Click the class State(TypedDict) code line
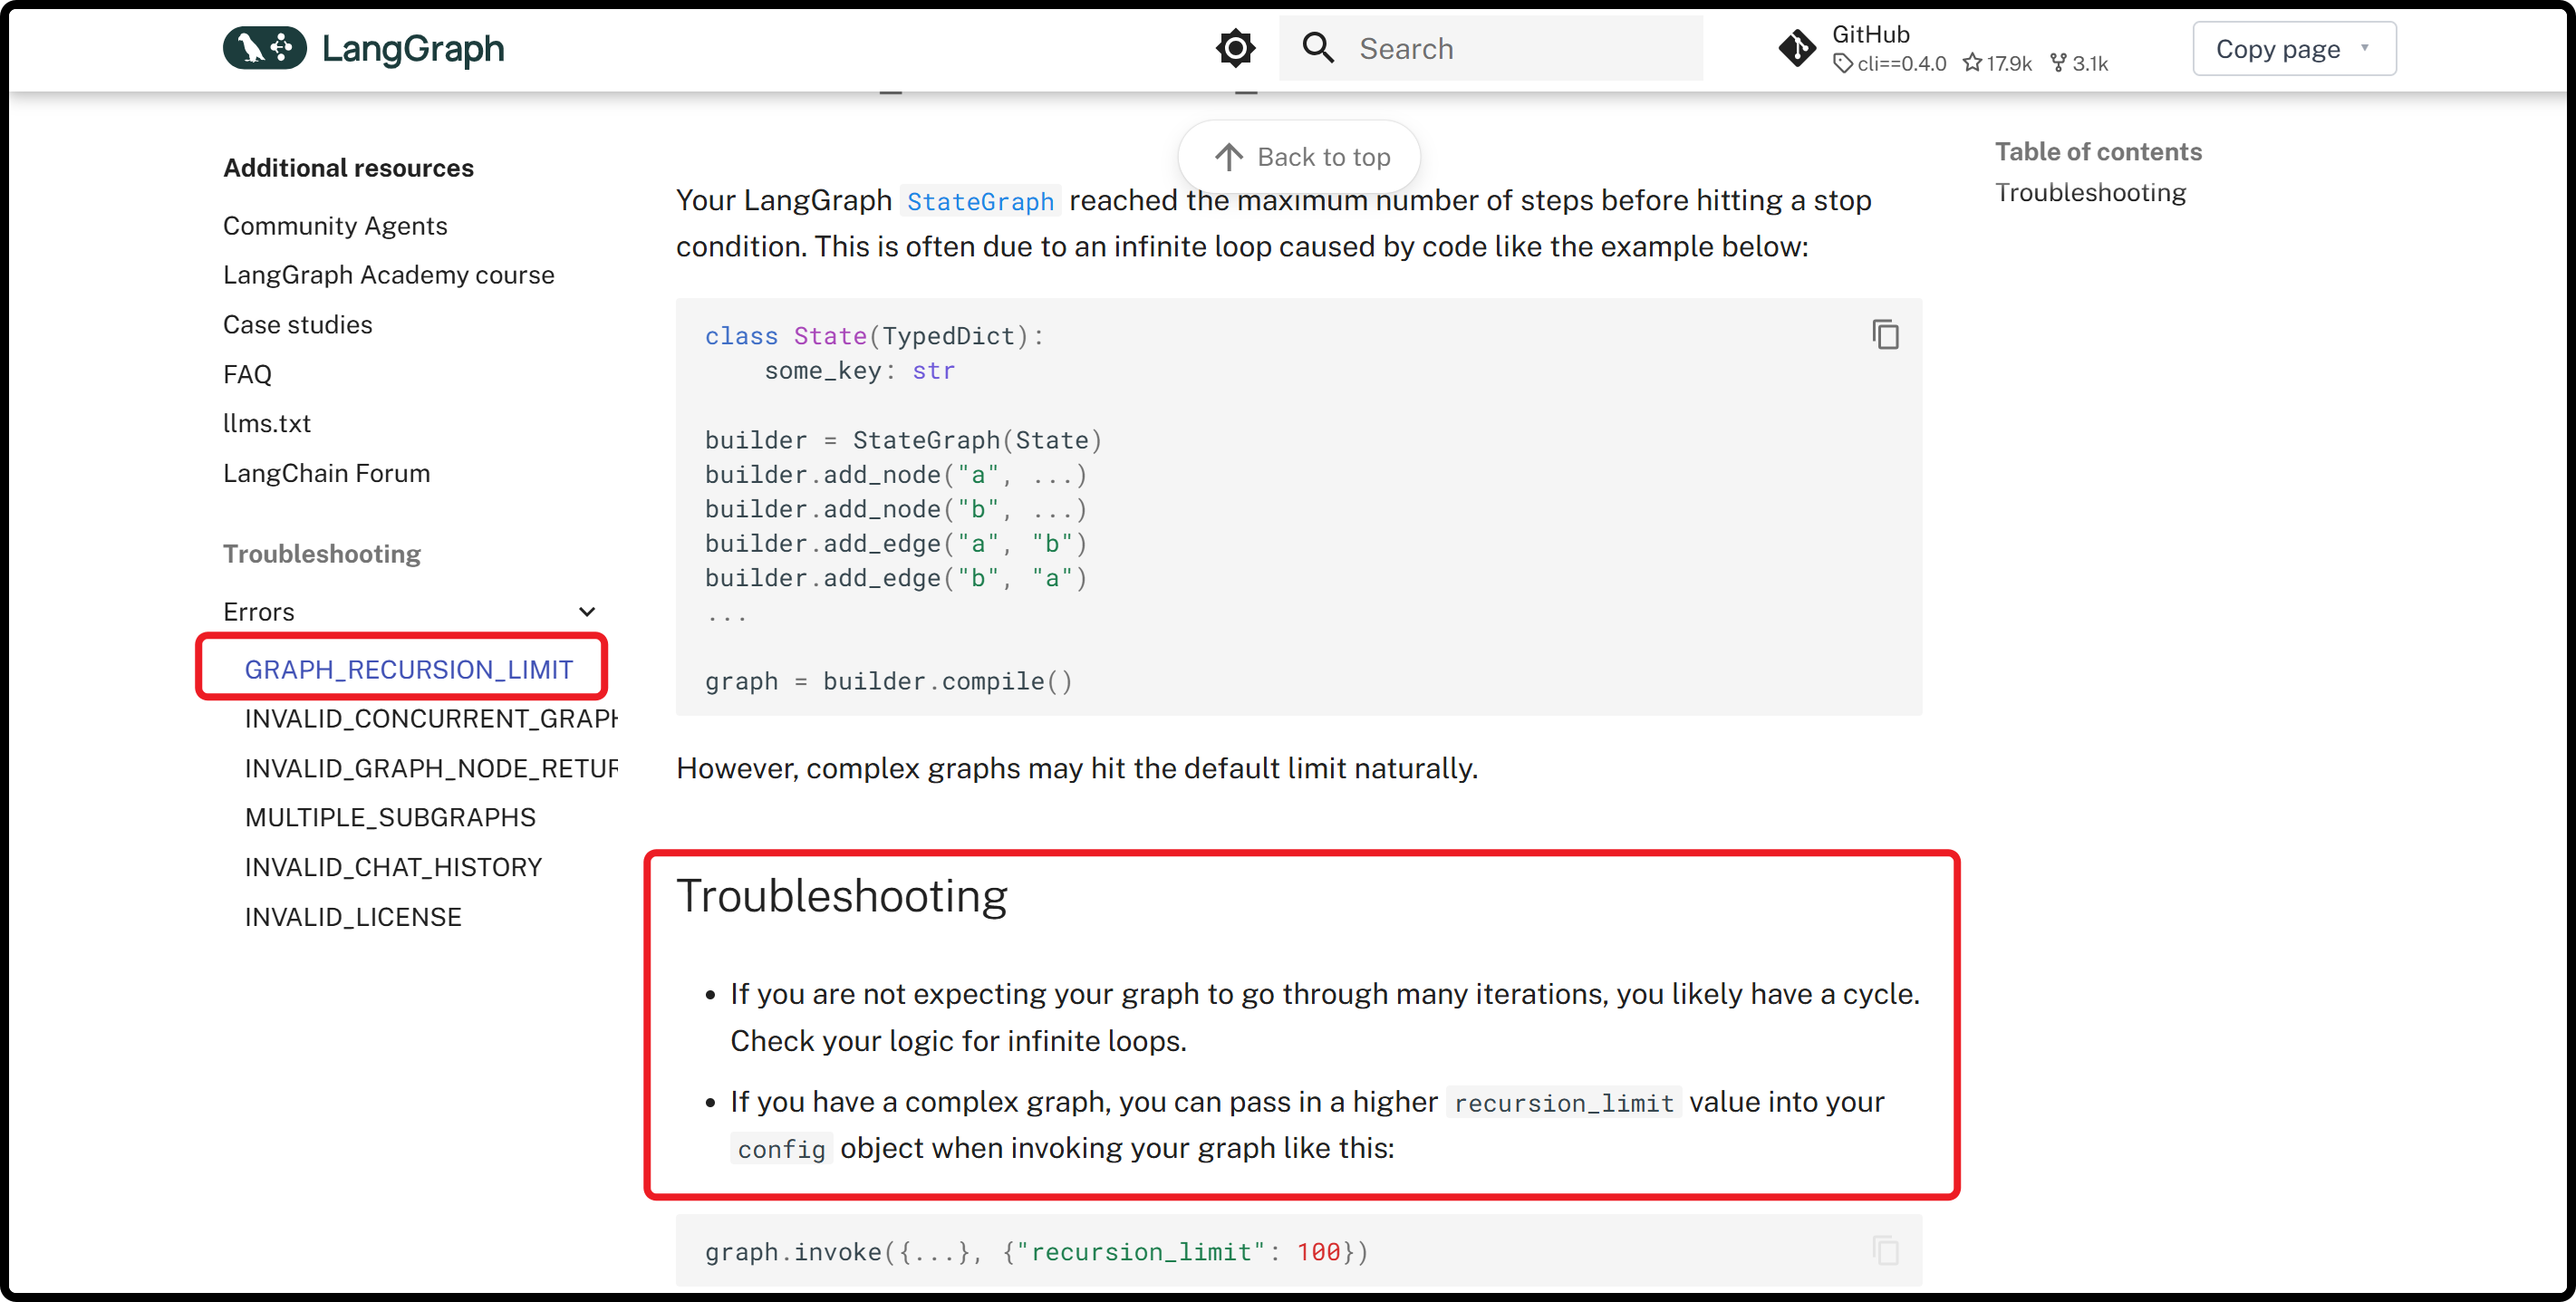The image size is (2576, 1302). (874, 336)
